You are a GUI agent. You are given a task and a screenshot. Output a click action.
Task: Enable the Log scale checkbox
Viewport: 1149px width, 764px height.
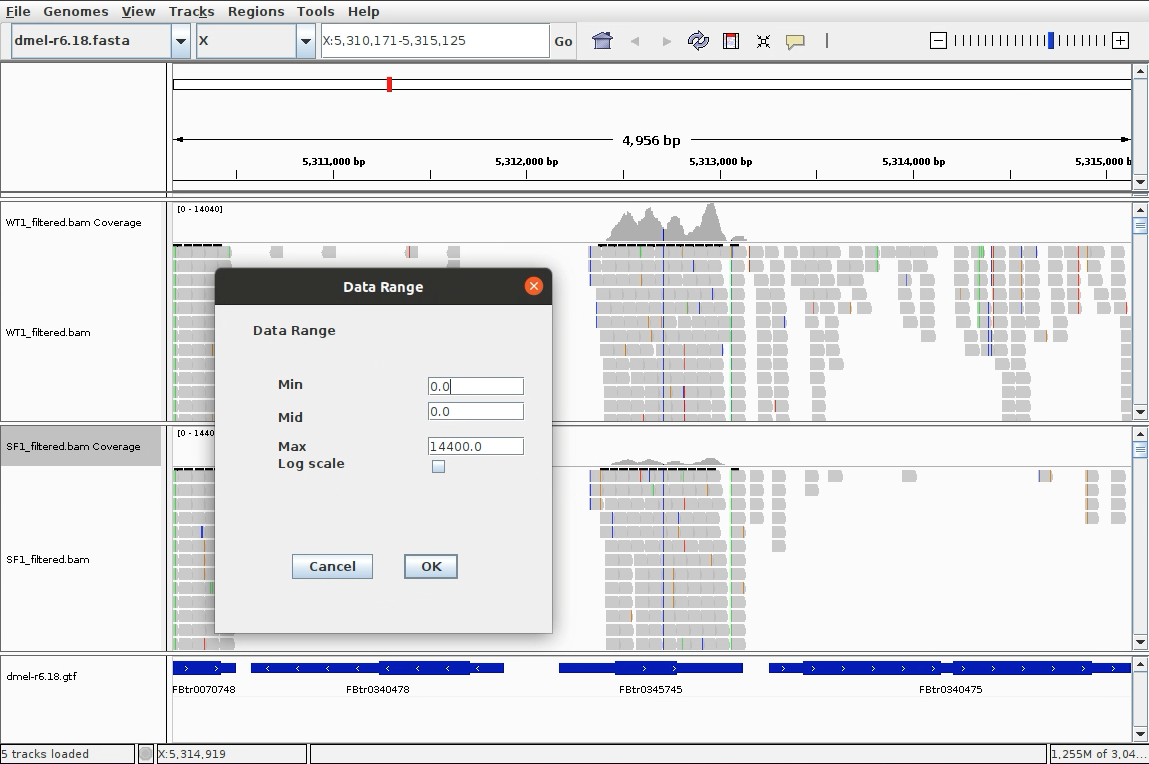tap(438, 466)
